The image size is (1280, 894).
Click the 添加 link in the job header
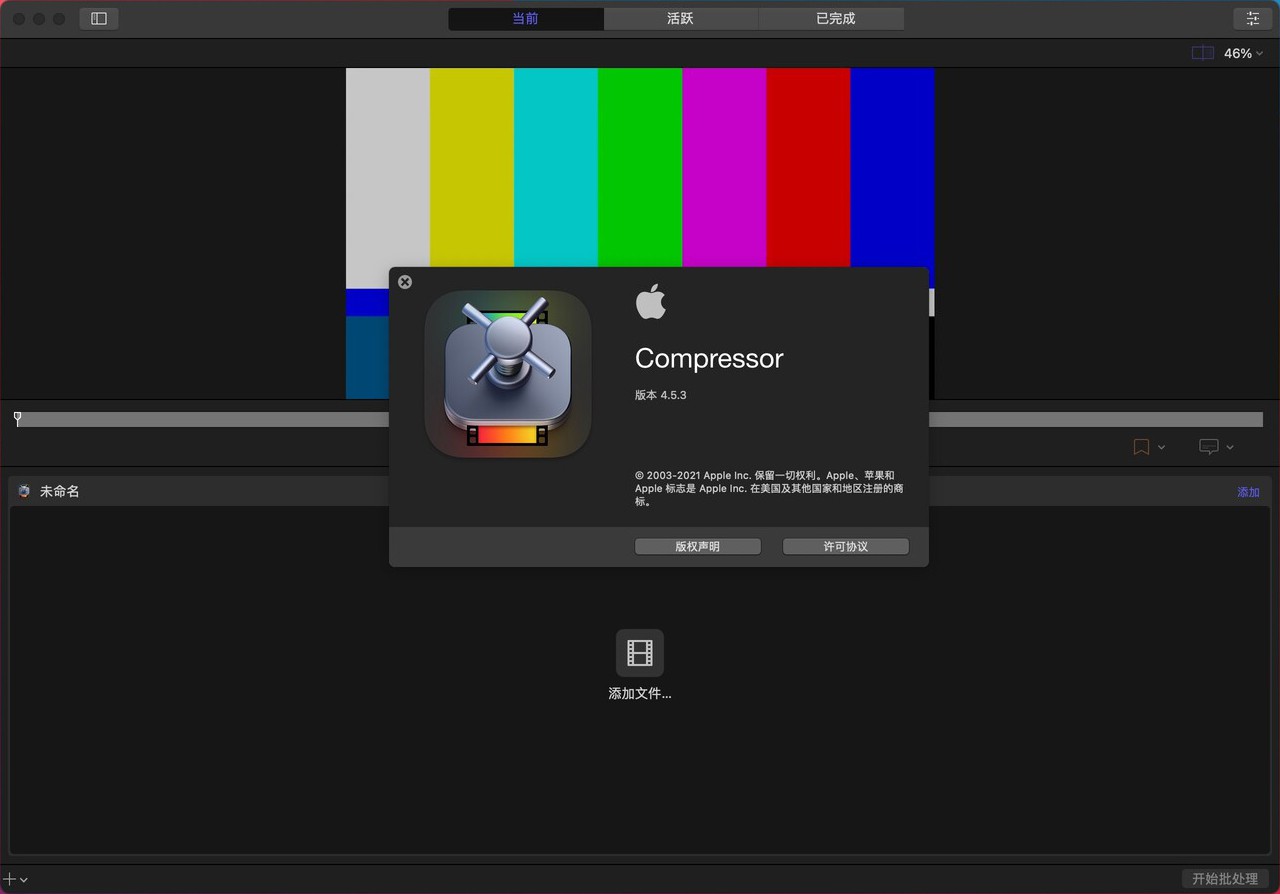1248,492
